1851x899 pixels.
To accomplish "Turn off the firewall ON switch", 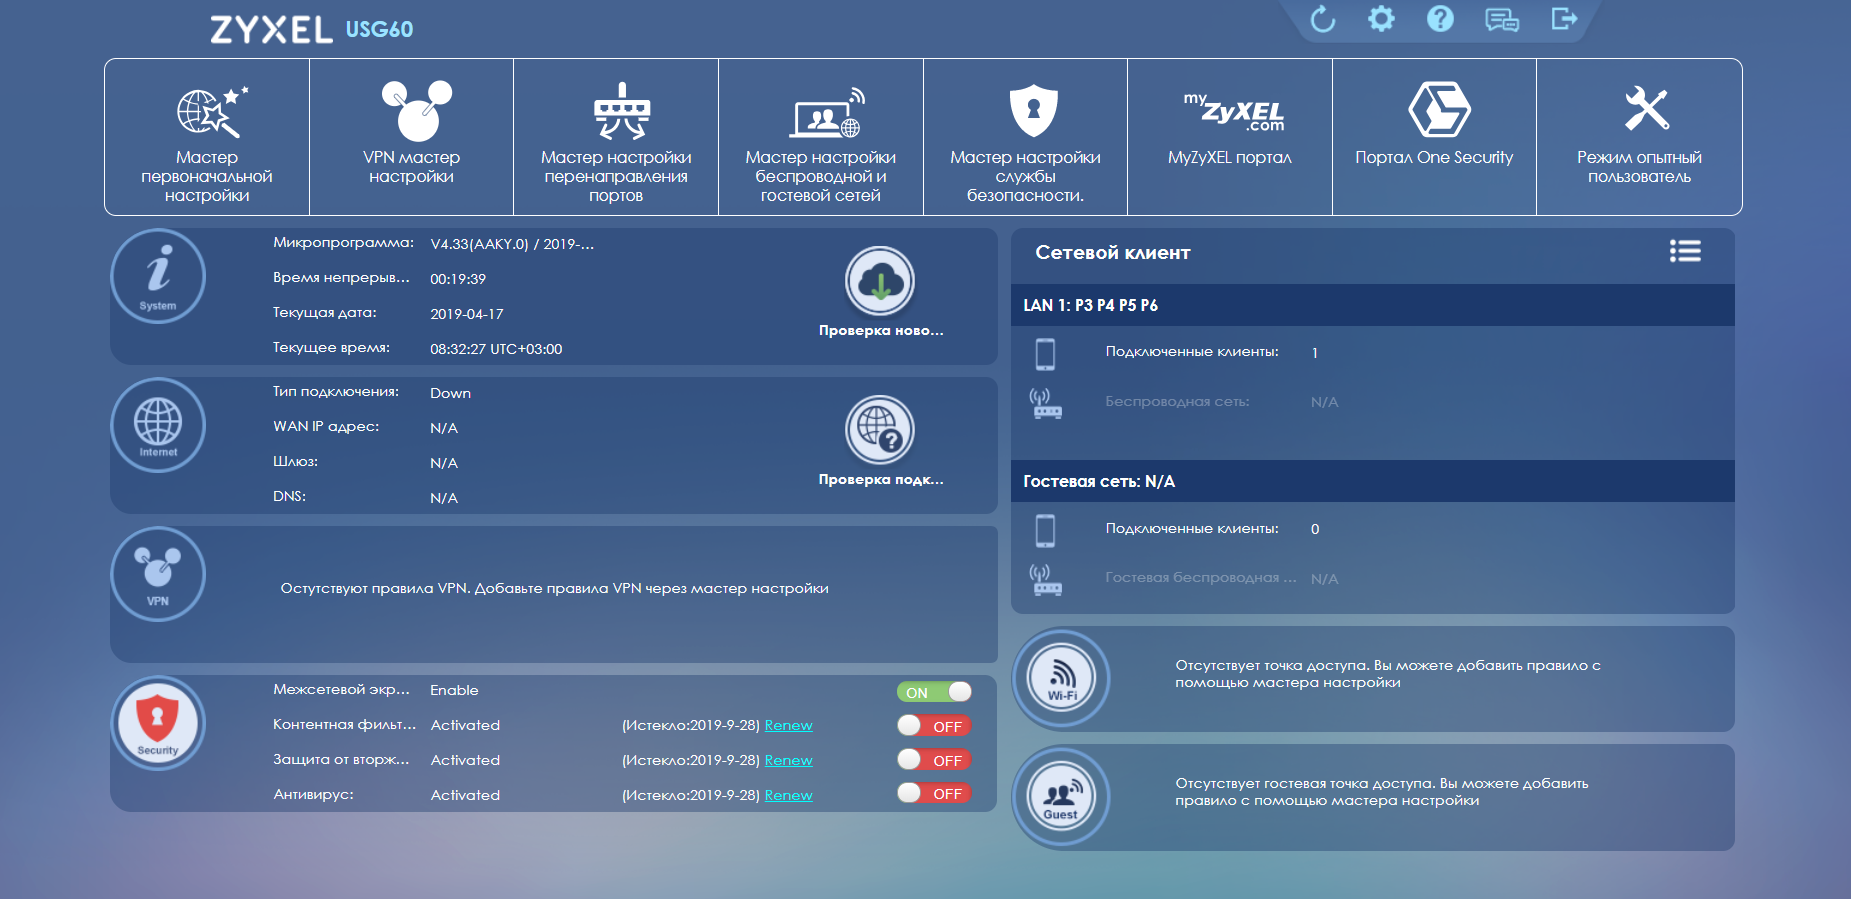I will point(934,692).
